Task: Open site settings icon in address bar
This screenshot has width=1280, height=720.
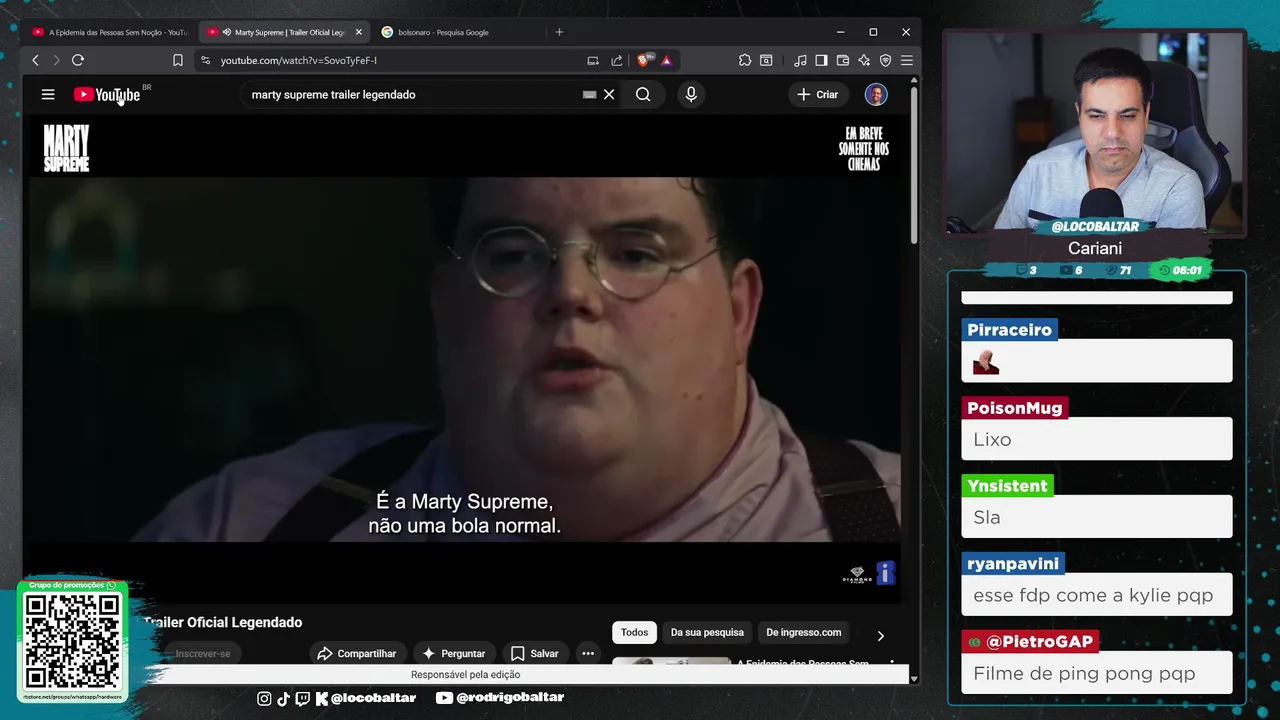Action: click(x=206, y=60)
